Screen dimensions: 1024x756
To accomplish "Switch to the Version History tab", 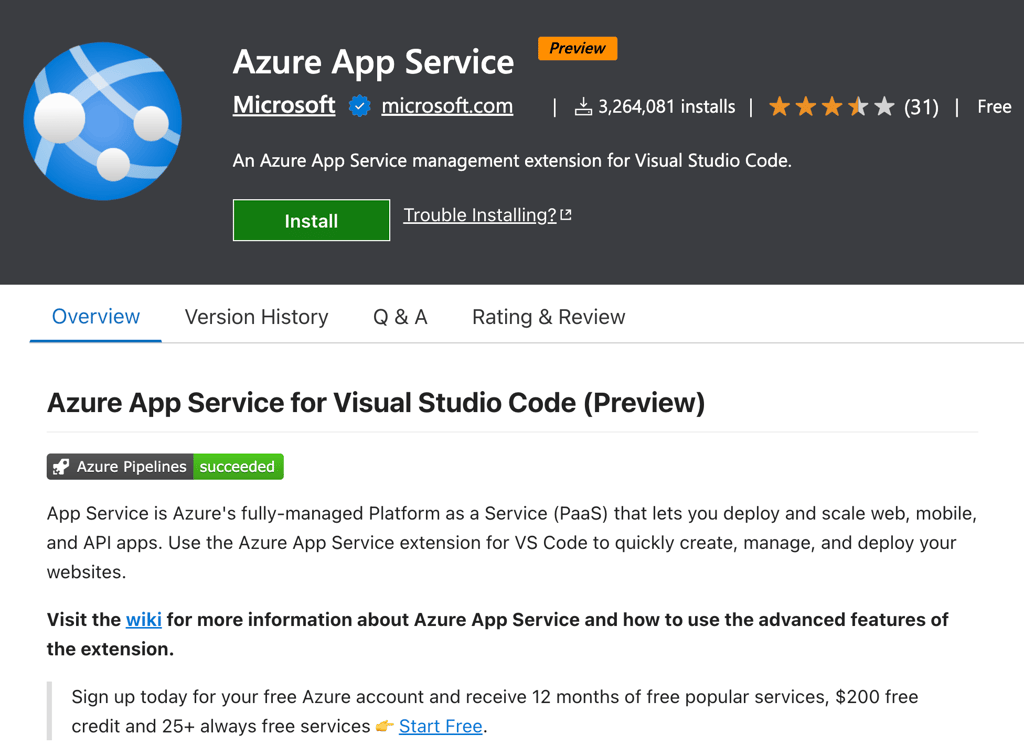I will coord(257,317).
